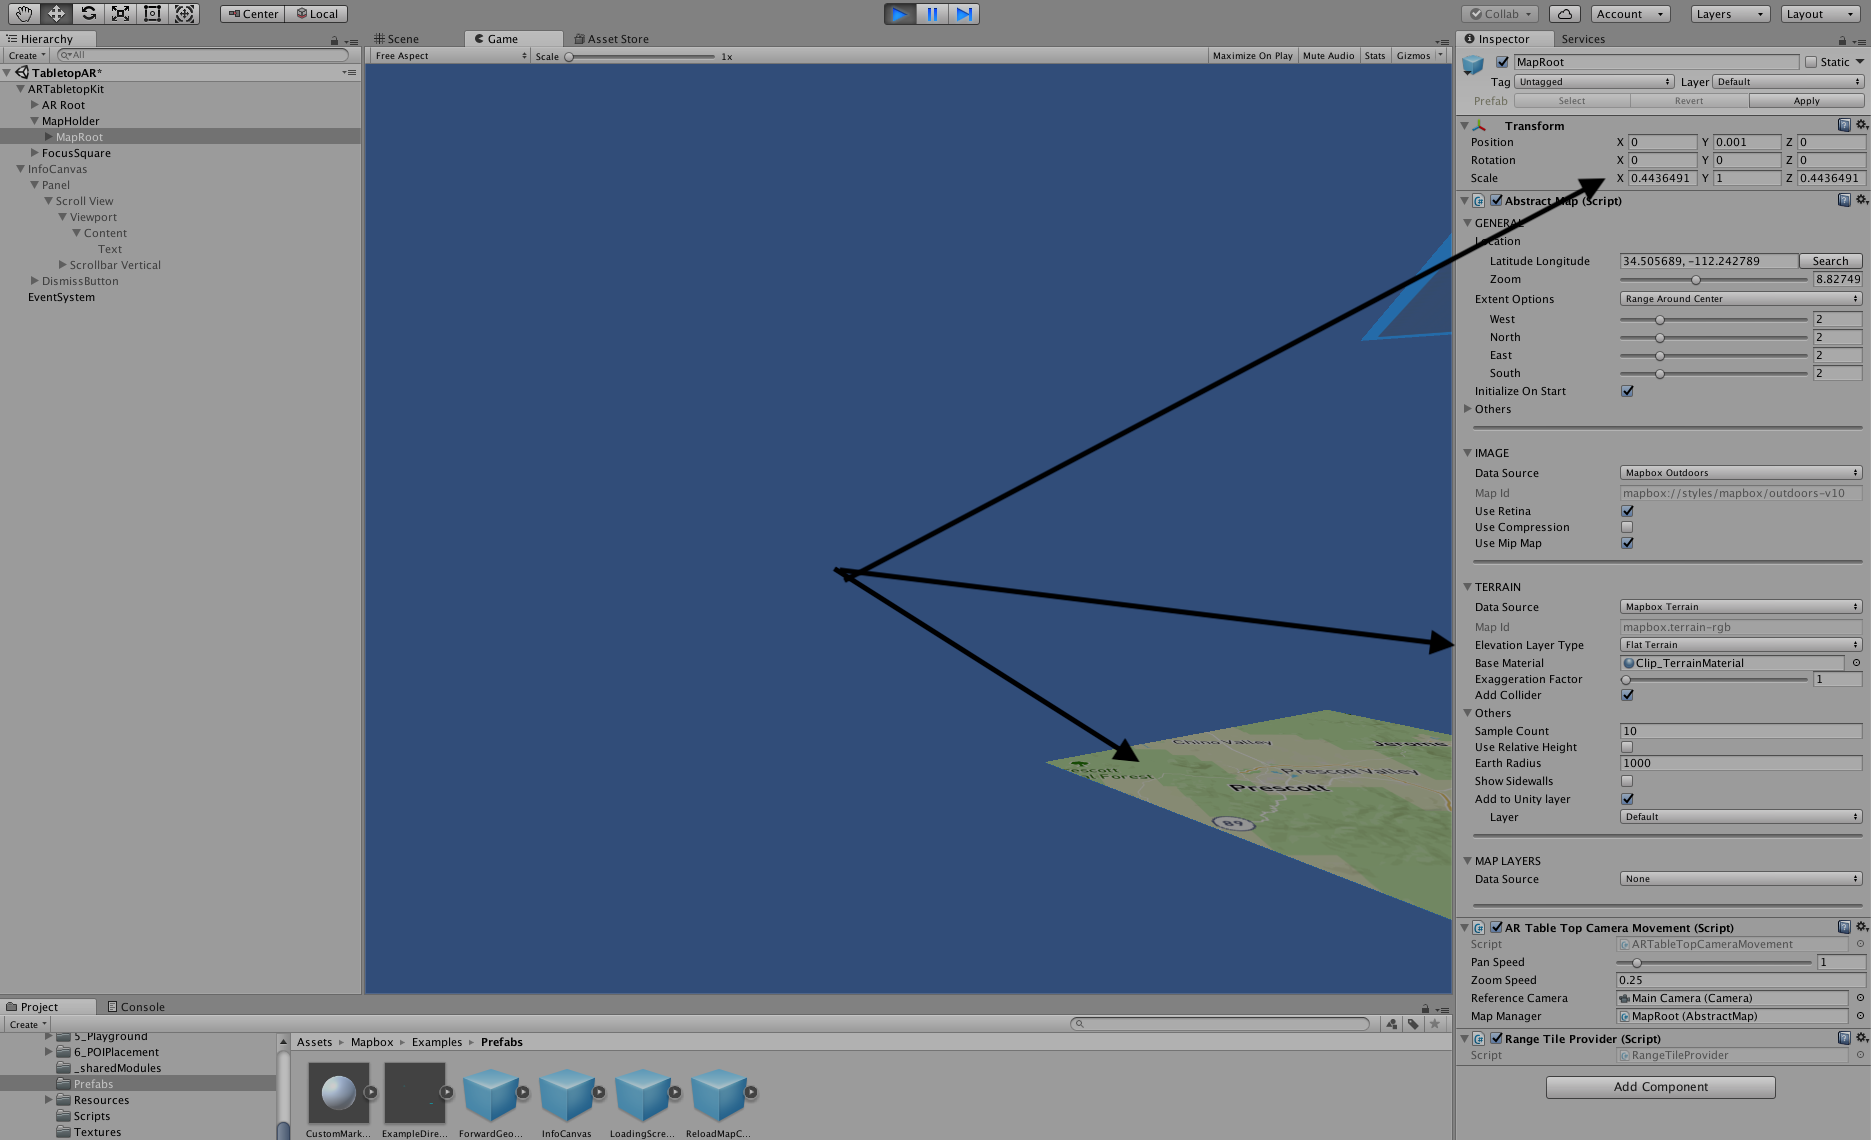Enable Use Compression under IMAGE
Viewport: 1871px width, 1140px height.
[x=1627, y=527]
